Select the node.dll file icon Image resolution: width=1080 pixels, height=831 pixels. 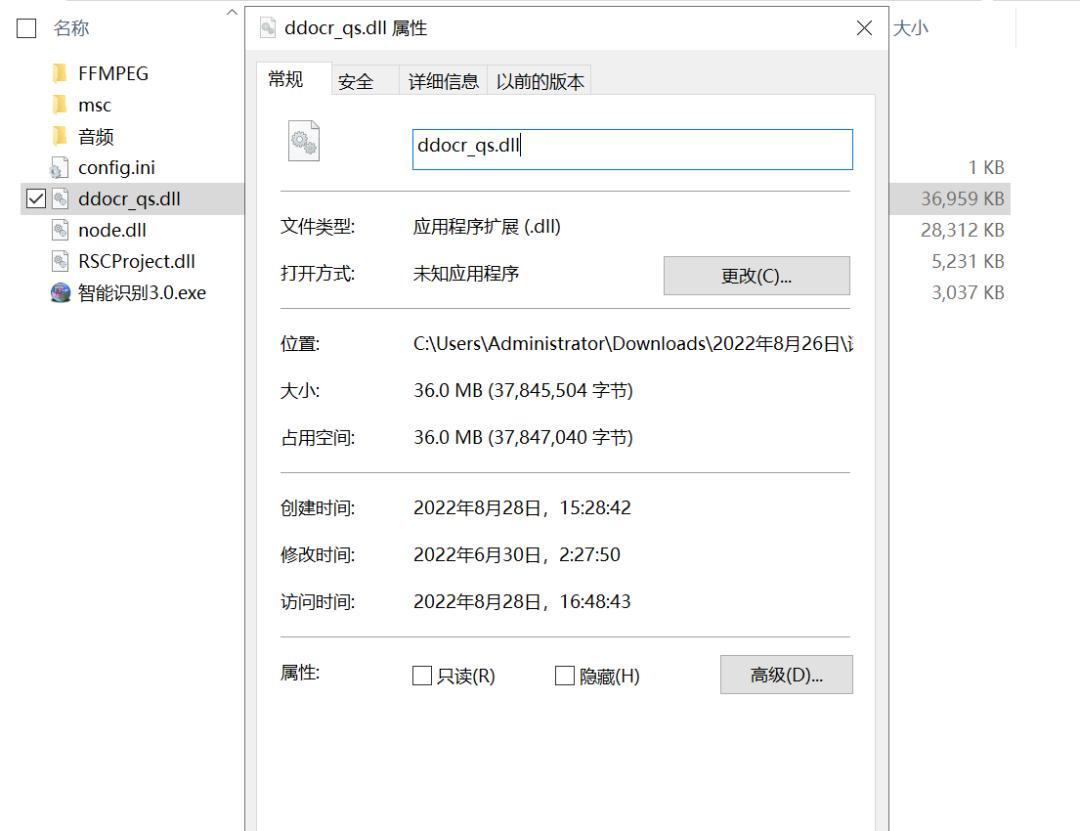[61, 230]
